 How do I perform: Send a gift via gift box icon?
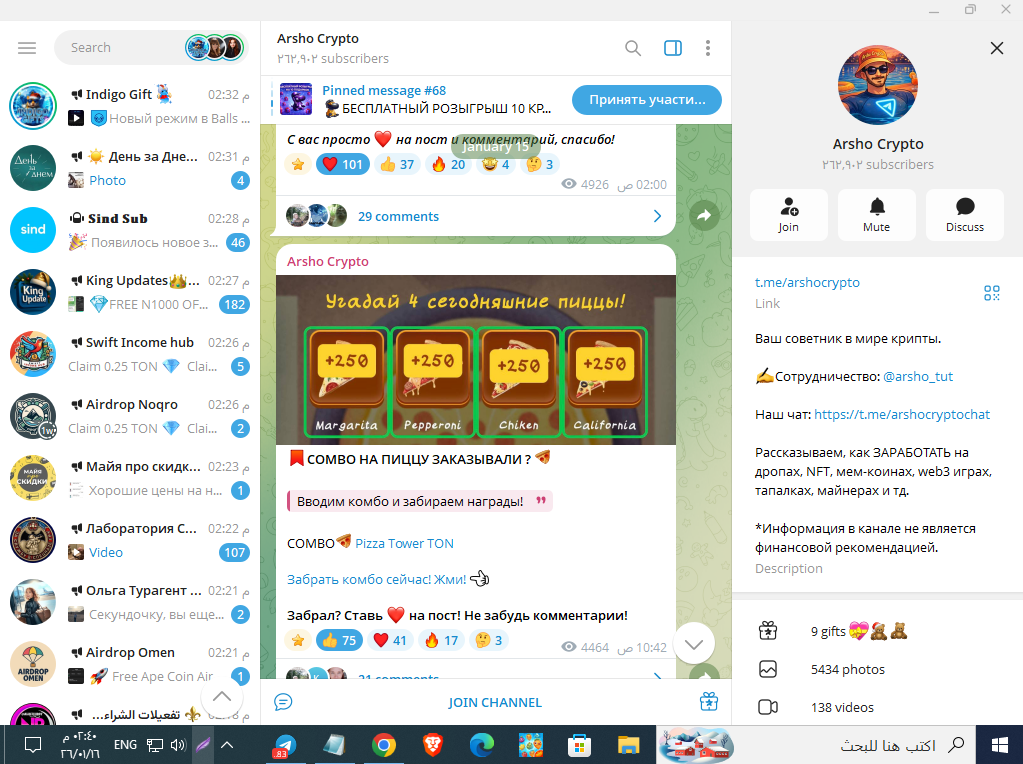pos(709,702)
